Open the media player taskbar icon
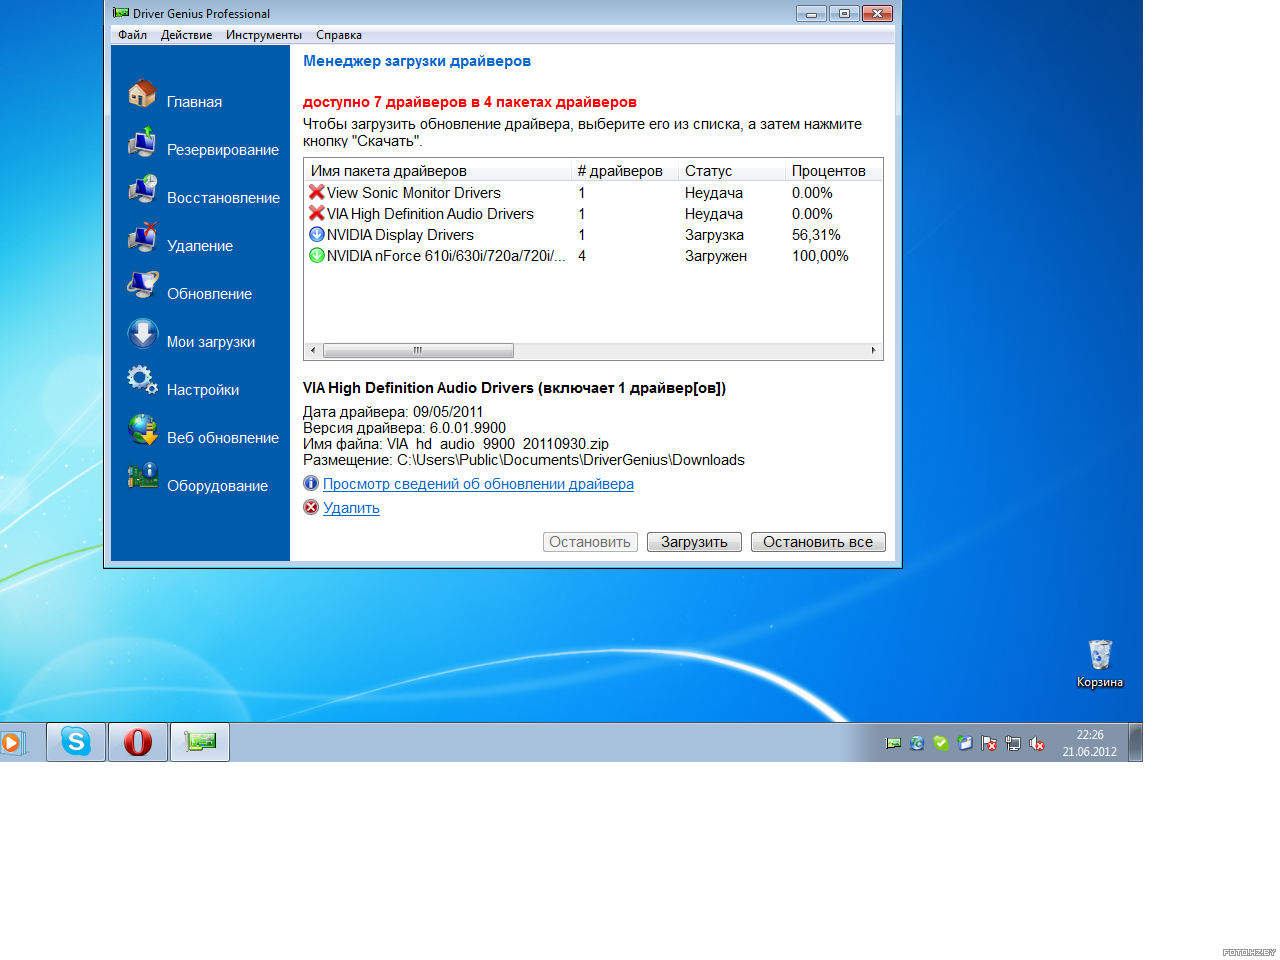Viewport: 1280px width, 960px height. click(x=12, y=743)
